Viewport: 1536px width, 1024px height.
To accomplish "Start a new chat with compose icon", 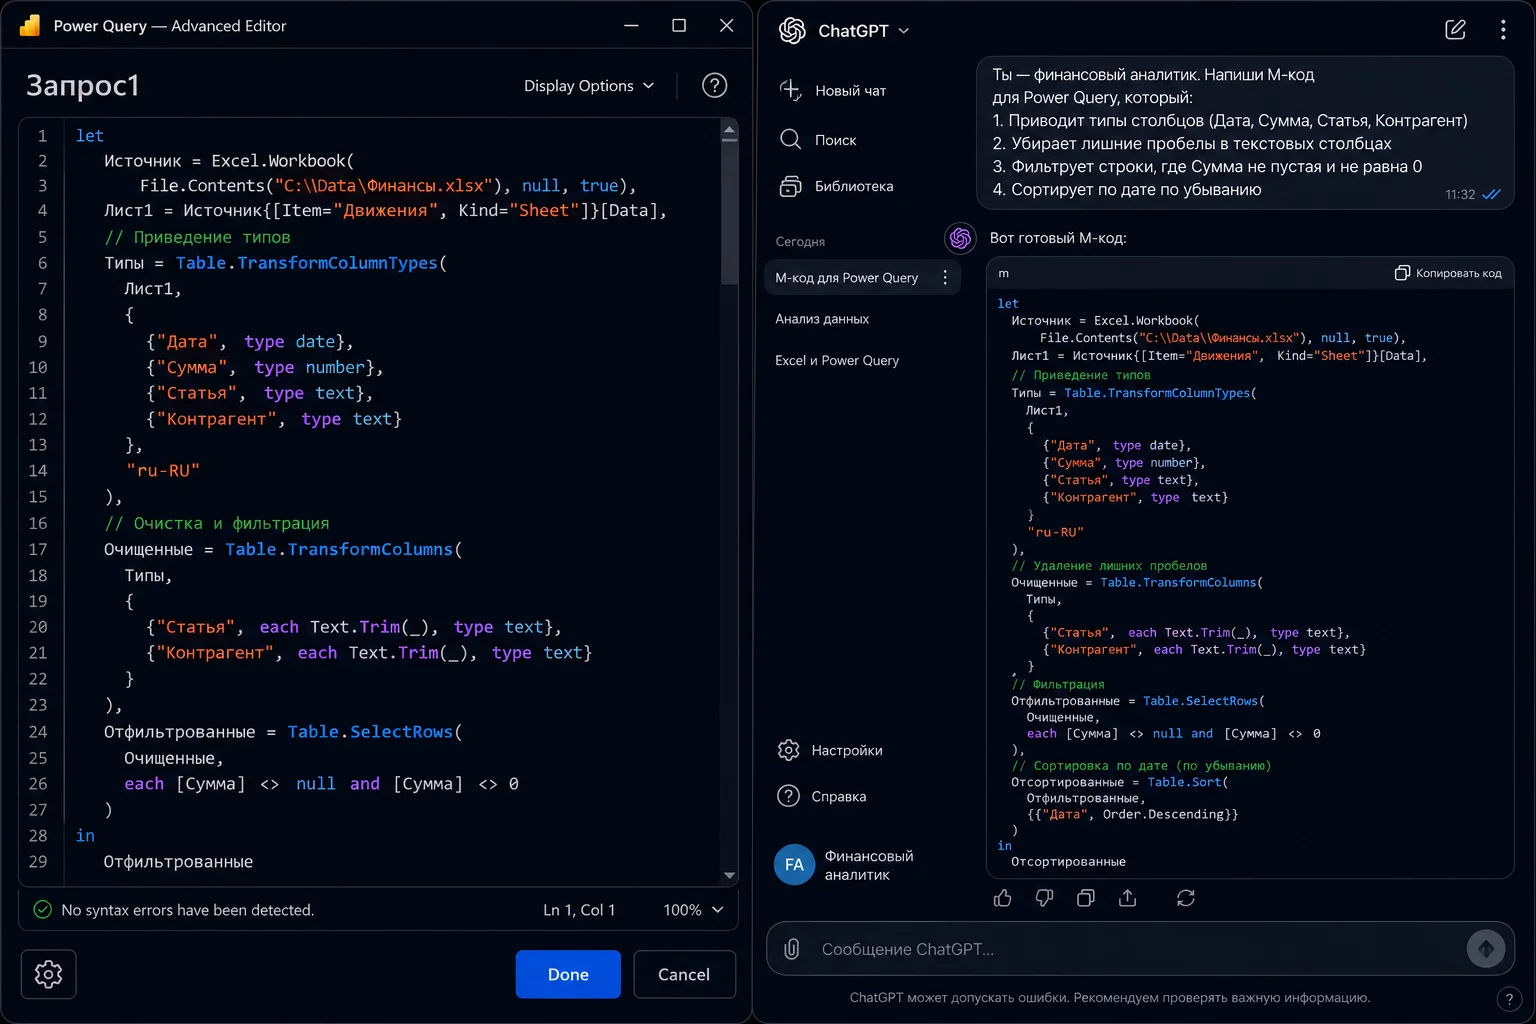I will (1456, 30).
